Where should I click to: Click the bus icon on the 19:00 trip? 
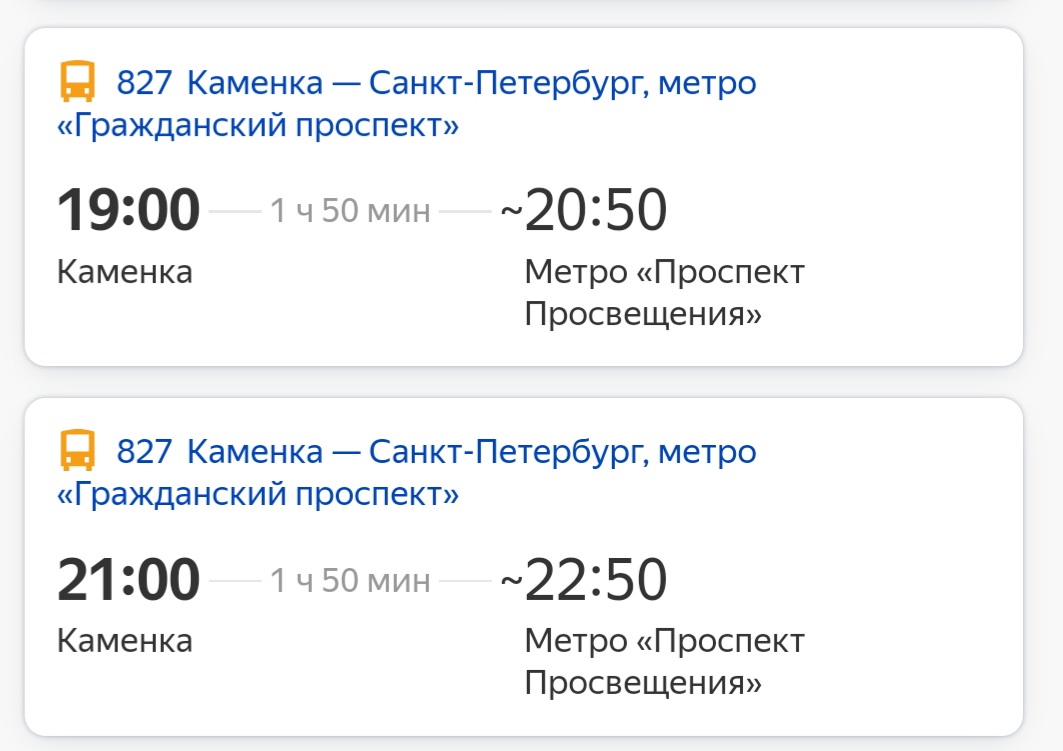click(77, 82)
